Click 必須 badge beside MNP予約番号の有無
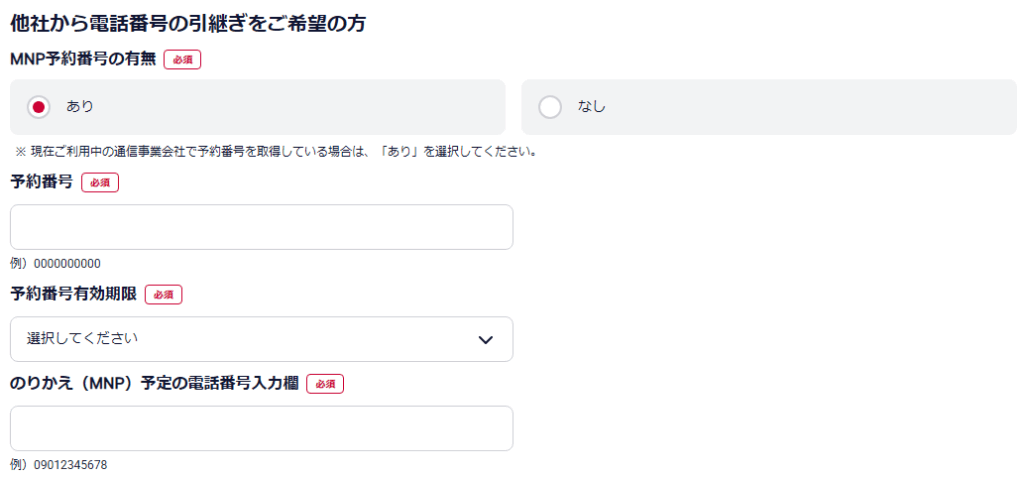The height and width of the screenshot is (477, 1024). point(182,60)
